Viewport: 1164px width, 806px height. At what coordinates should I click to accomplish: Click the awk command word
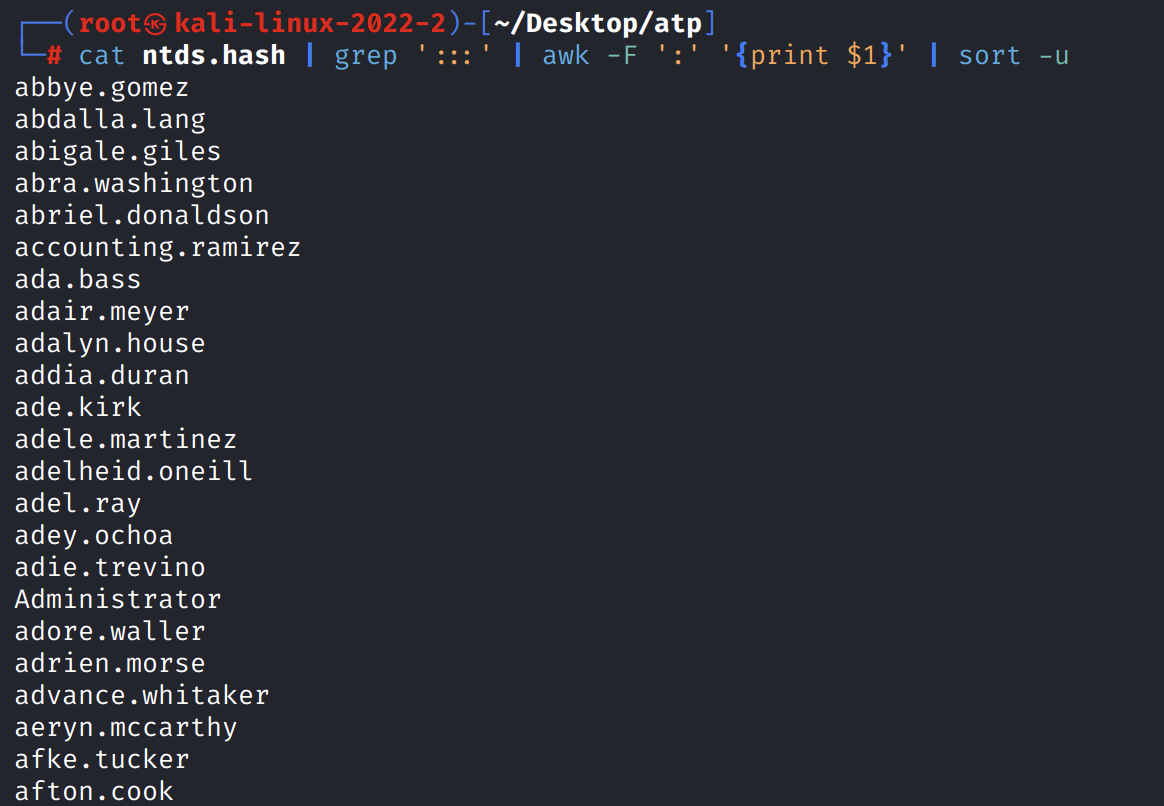[x=566, y=55]
